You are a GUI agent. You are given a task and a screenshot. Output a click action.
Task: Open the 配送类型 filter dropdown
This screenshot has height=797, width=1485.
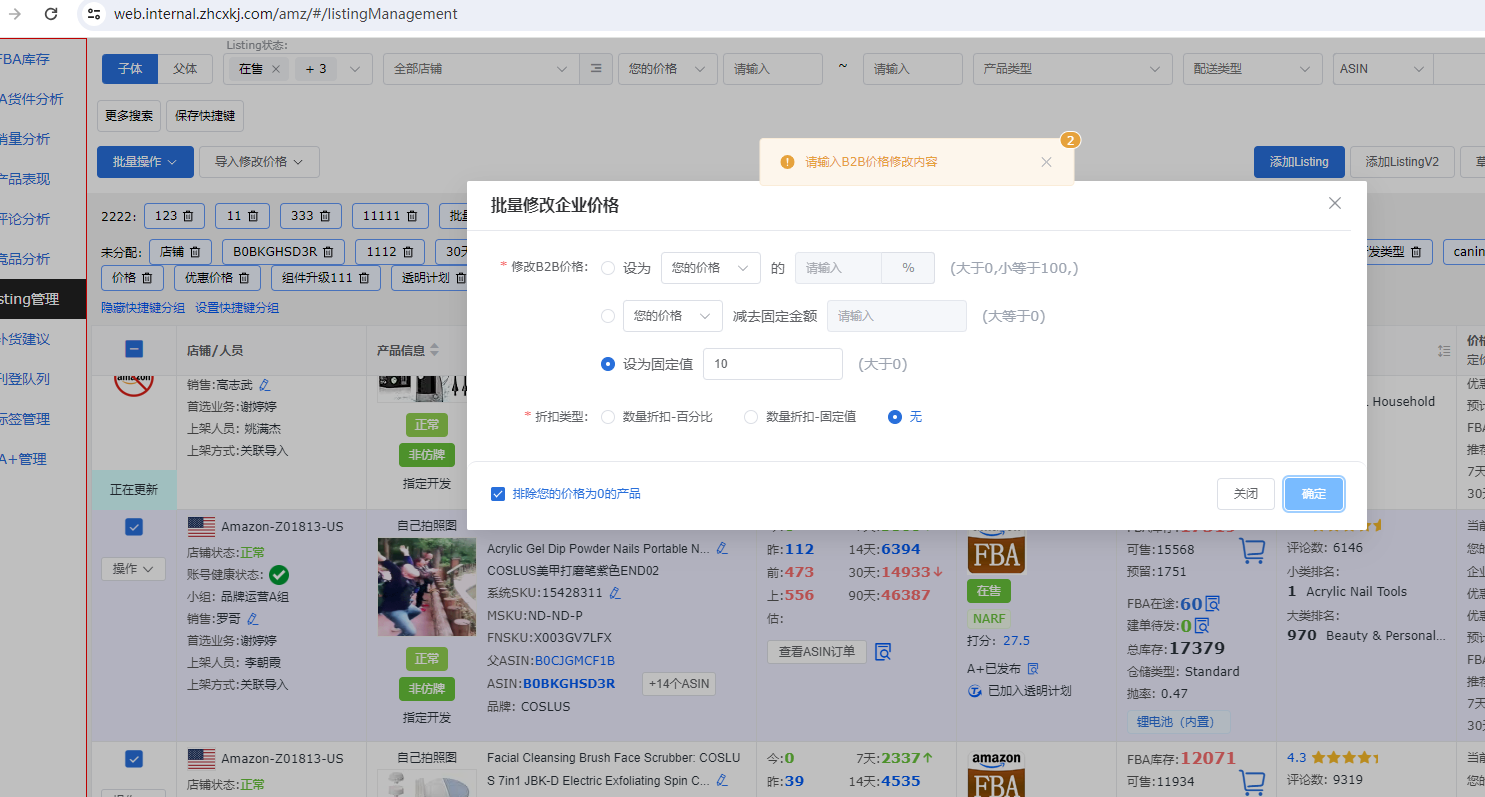click(1252, 69)
